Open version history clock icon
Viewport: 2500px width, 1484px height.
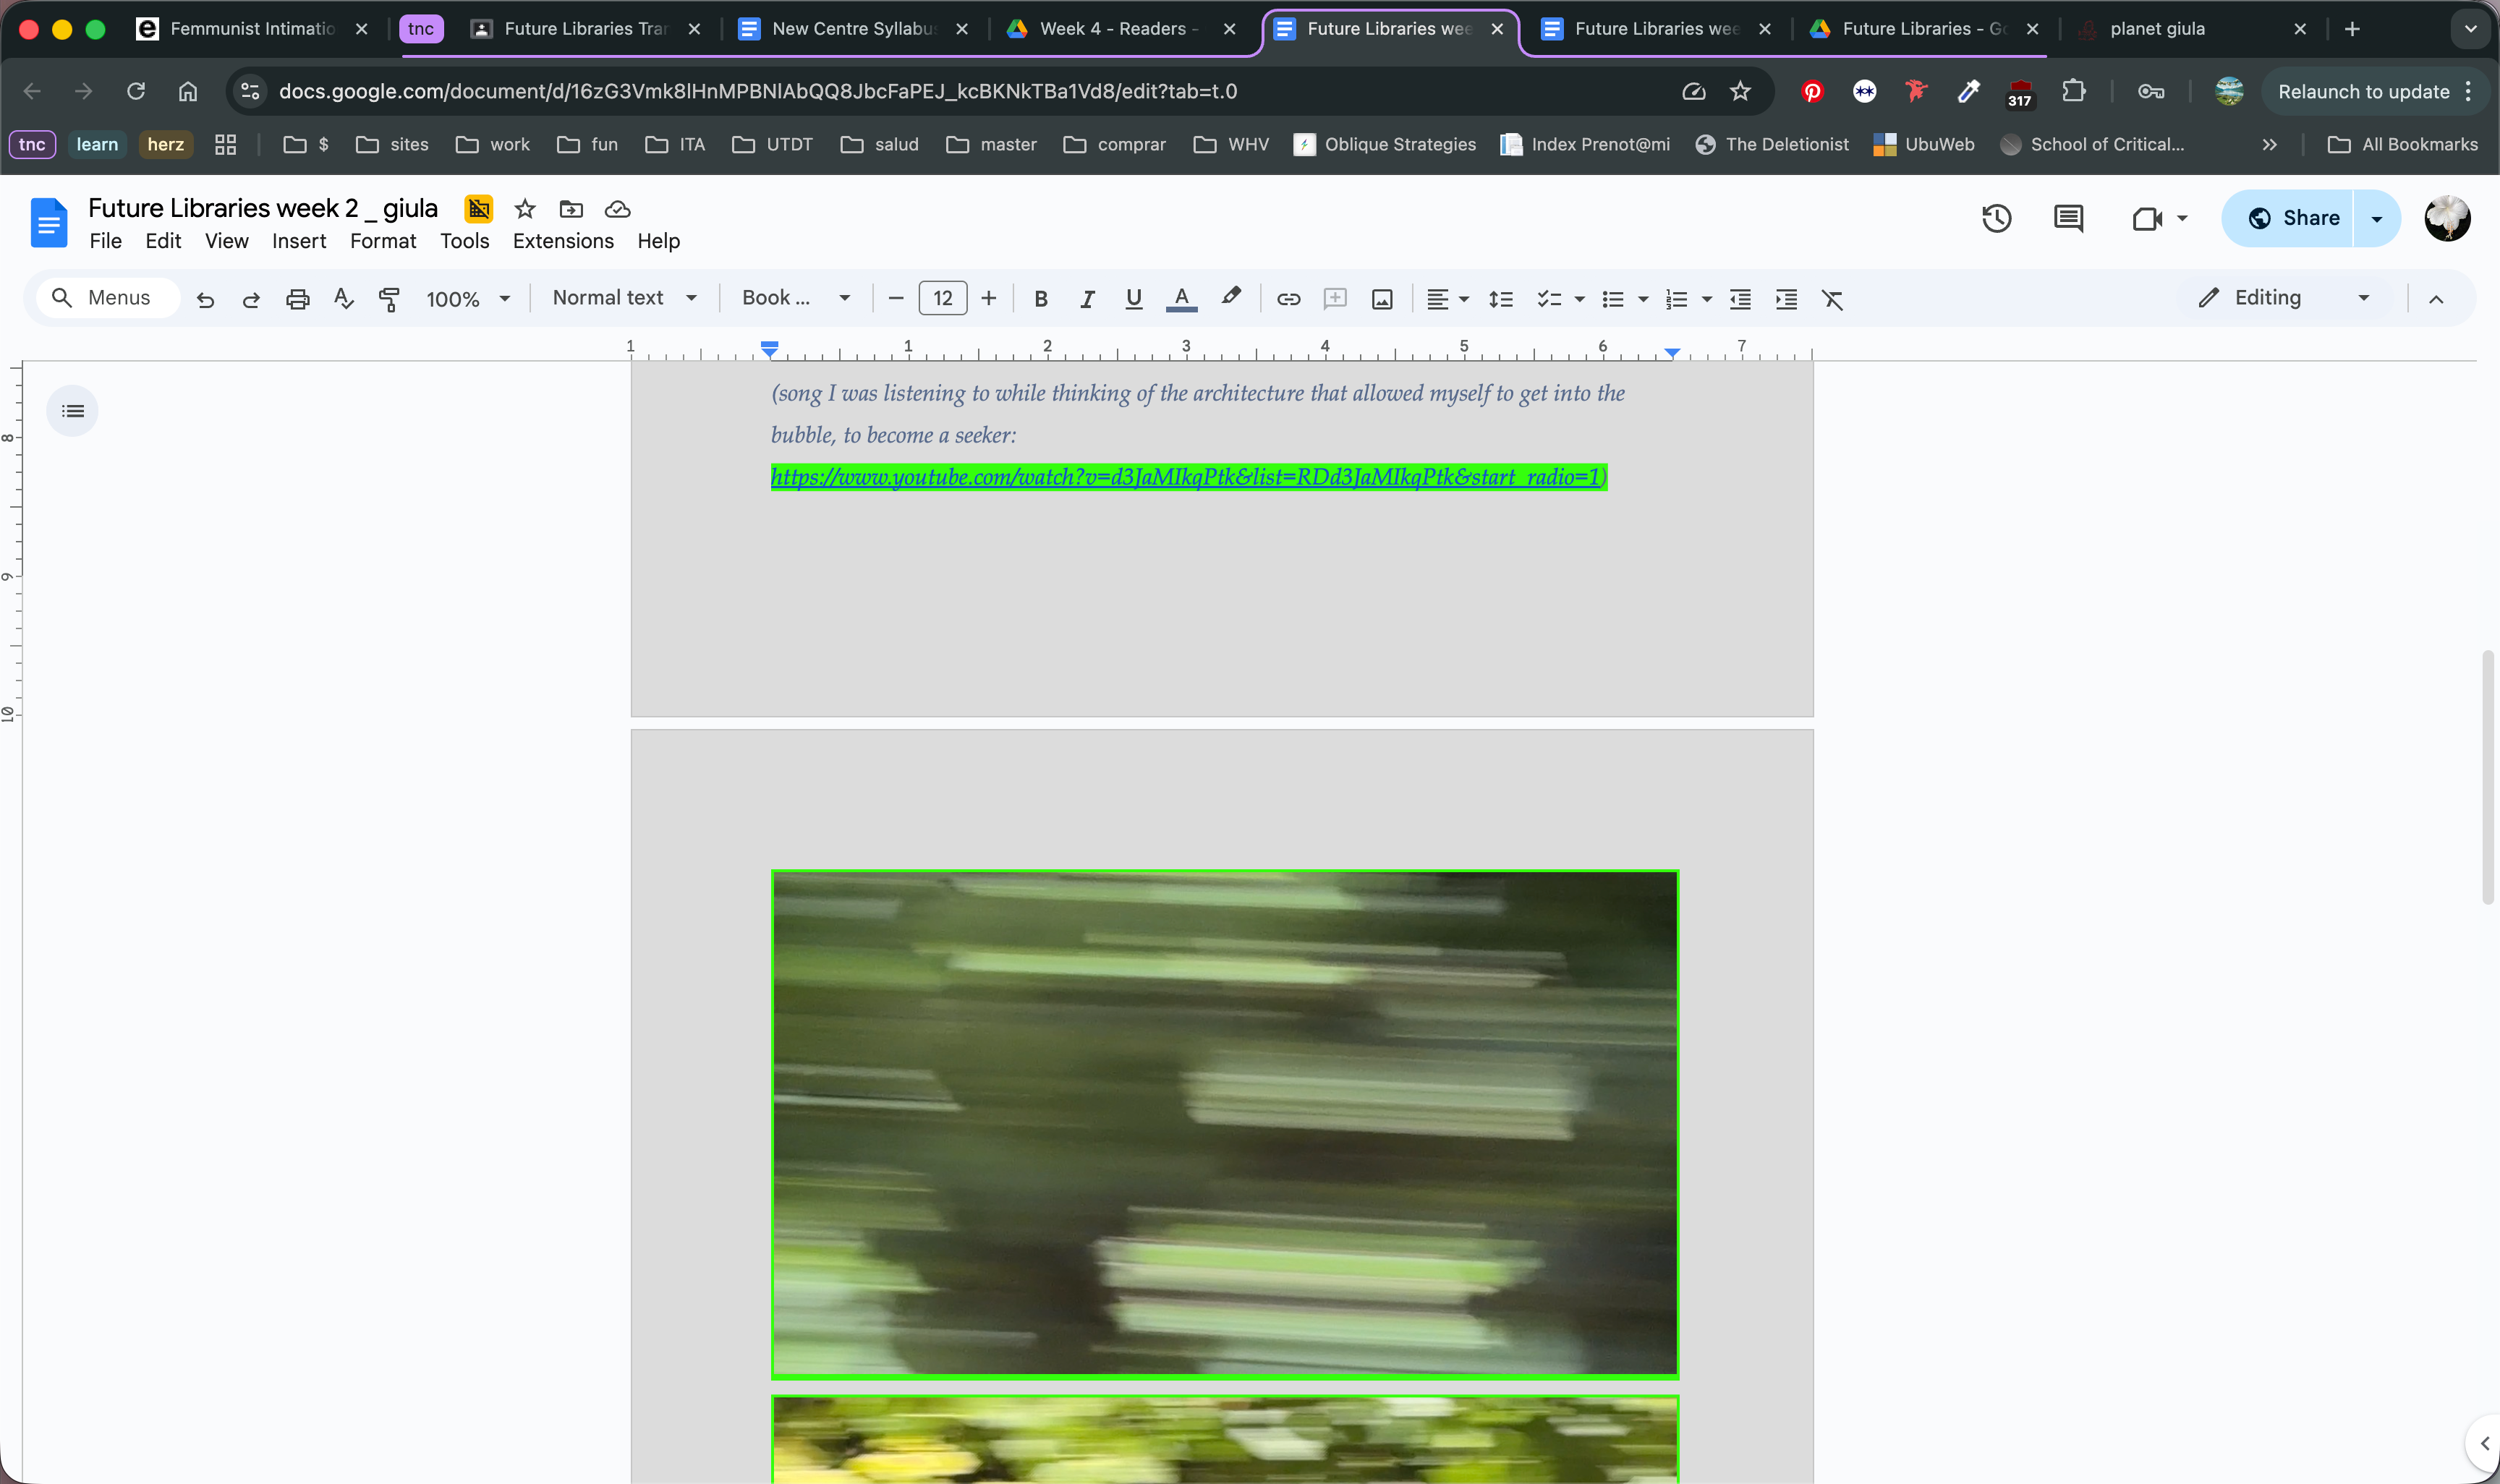[x=1996, y=218]
